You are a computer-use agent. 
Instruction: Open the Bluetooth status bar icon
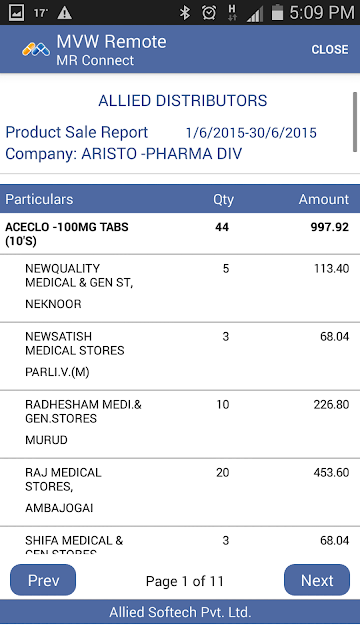185,13
